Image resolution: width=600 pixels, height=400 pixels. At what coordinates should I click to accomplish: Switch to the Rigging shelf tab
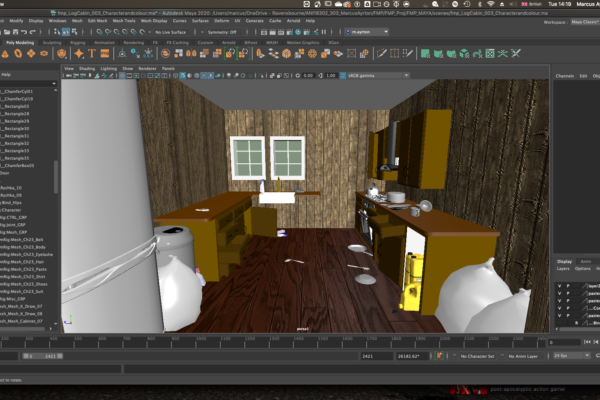tap(78, 42)
